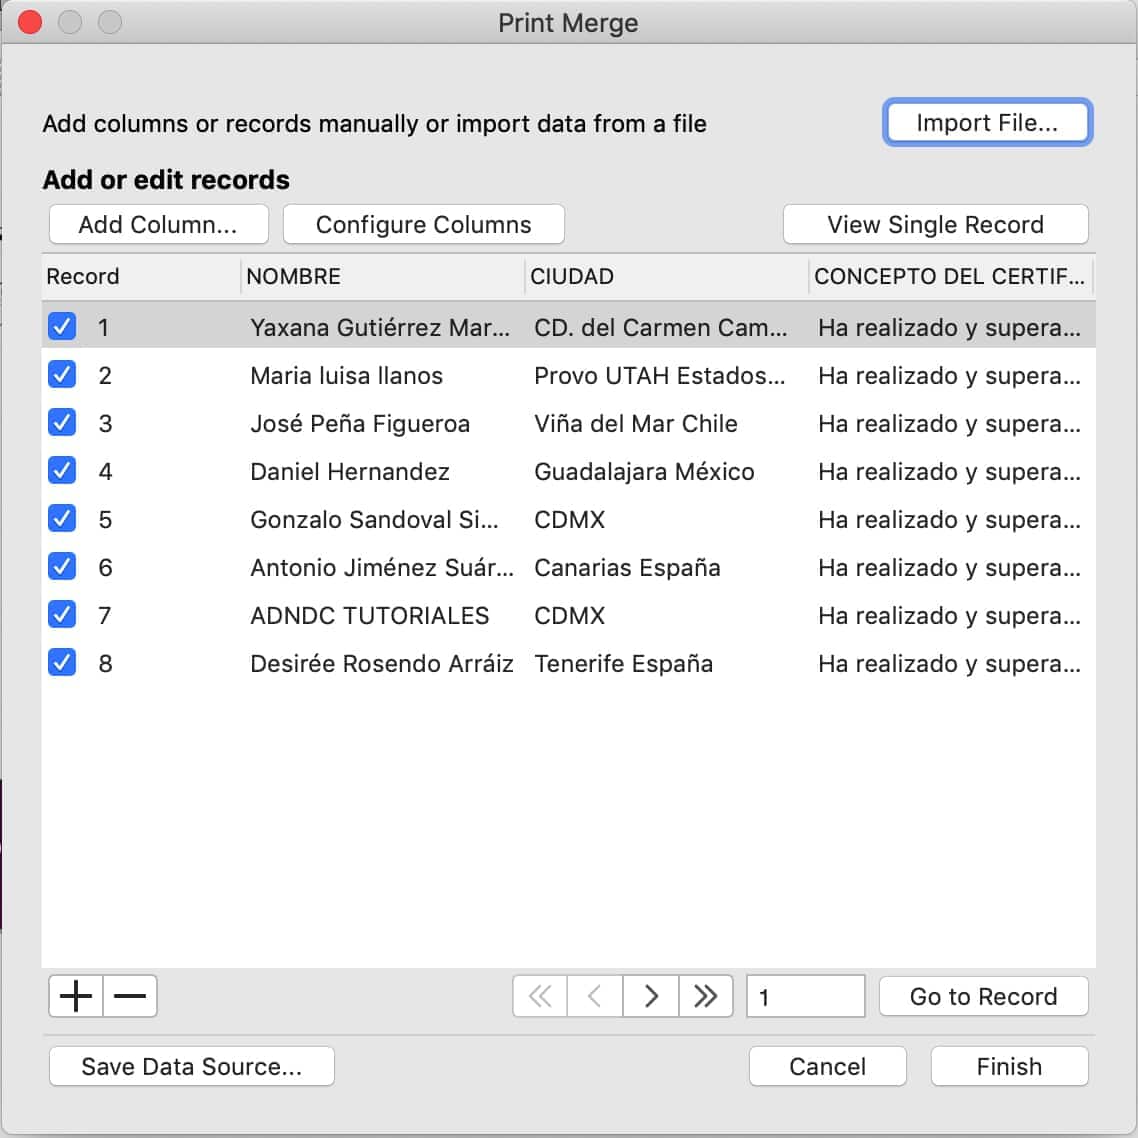This screenshot has height=1138, width=1138.
Task: Disable the checkbox for ADNDC TUTORIALES
Action: 62,615
